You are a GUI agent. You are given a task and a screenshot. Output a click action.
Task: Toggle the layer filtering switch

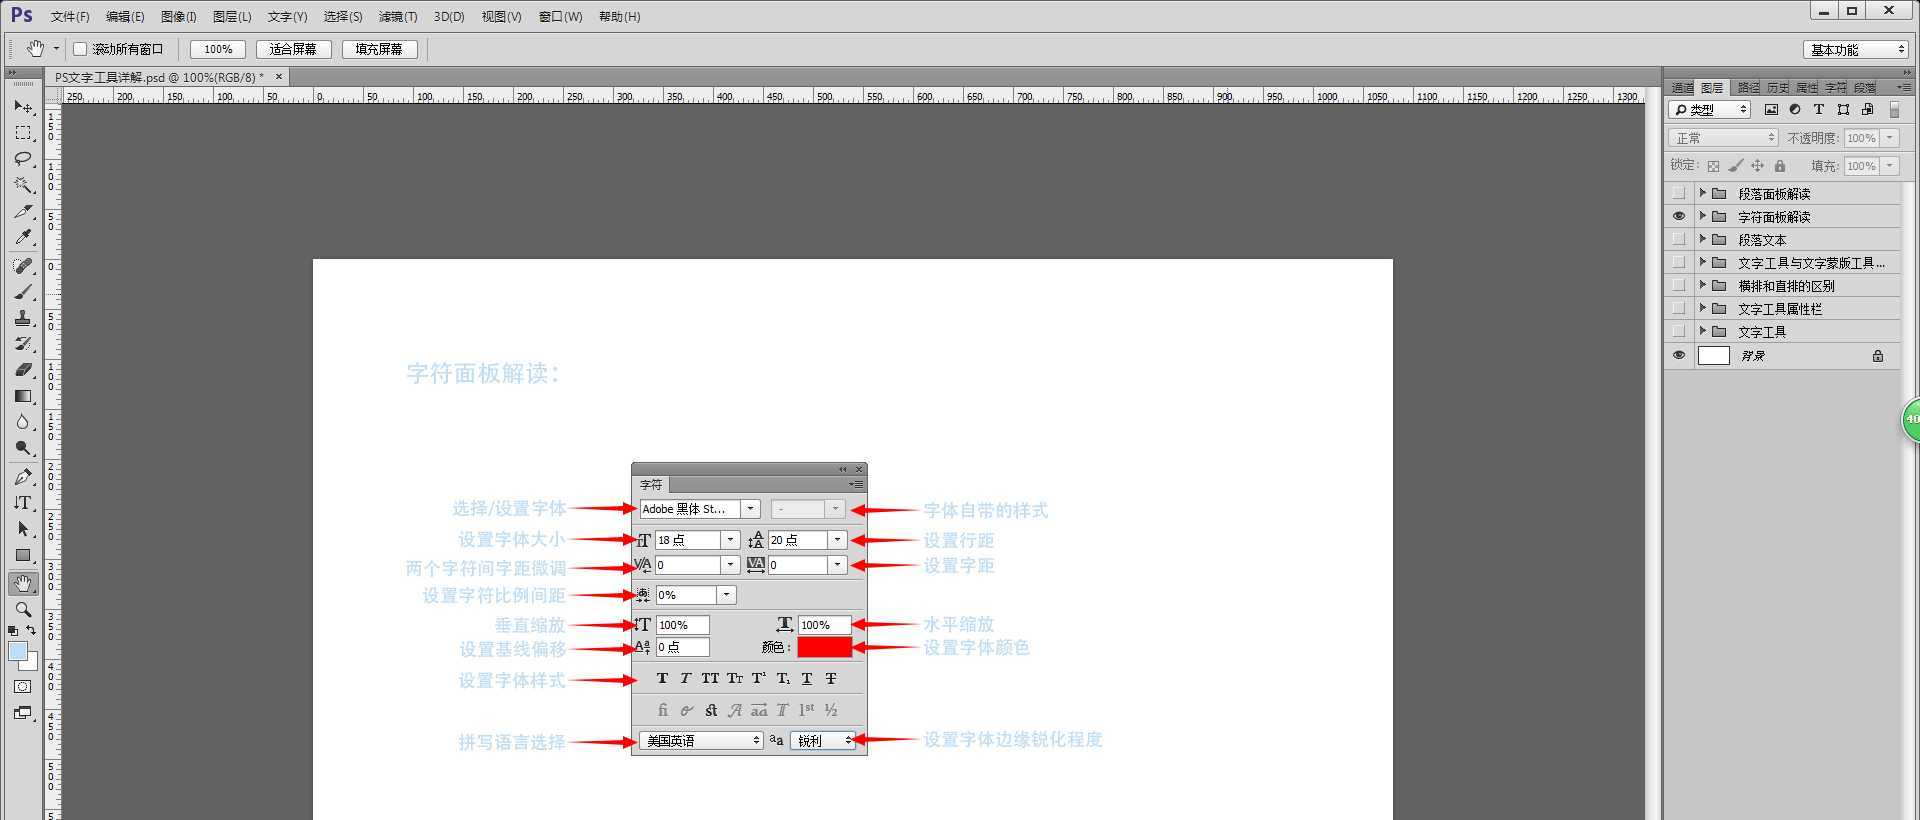tap(1894, 110)
